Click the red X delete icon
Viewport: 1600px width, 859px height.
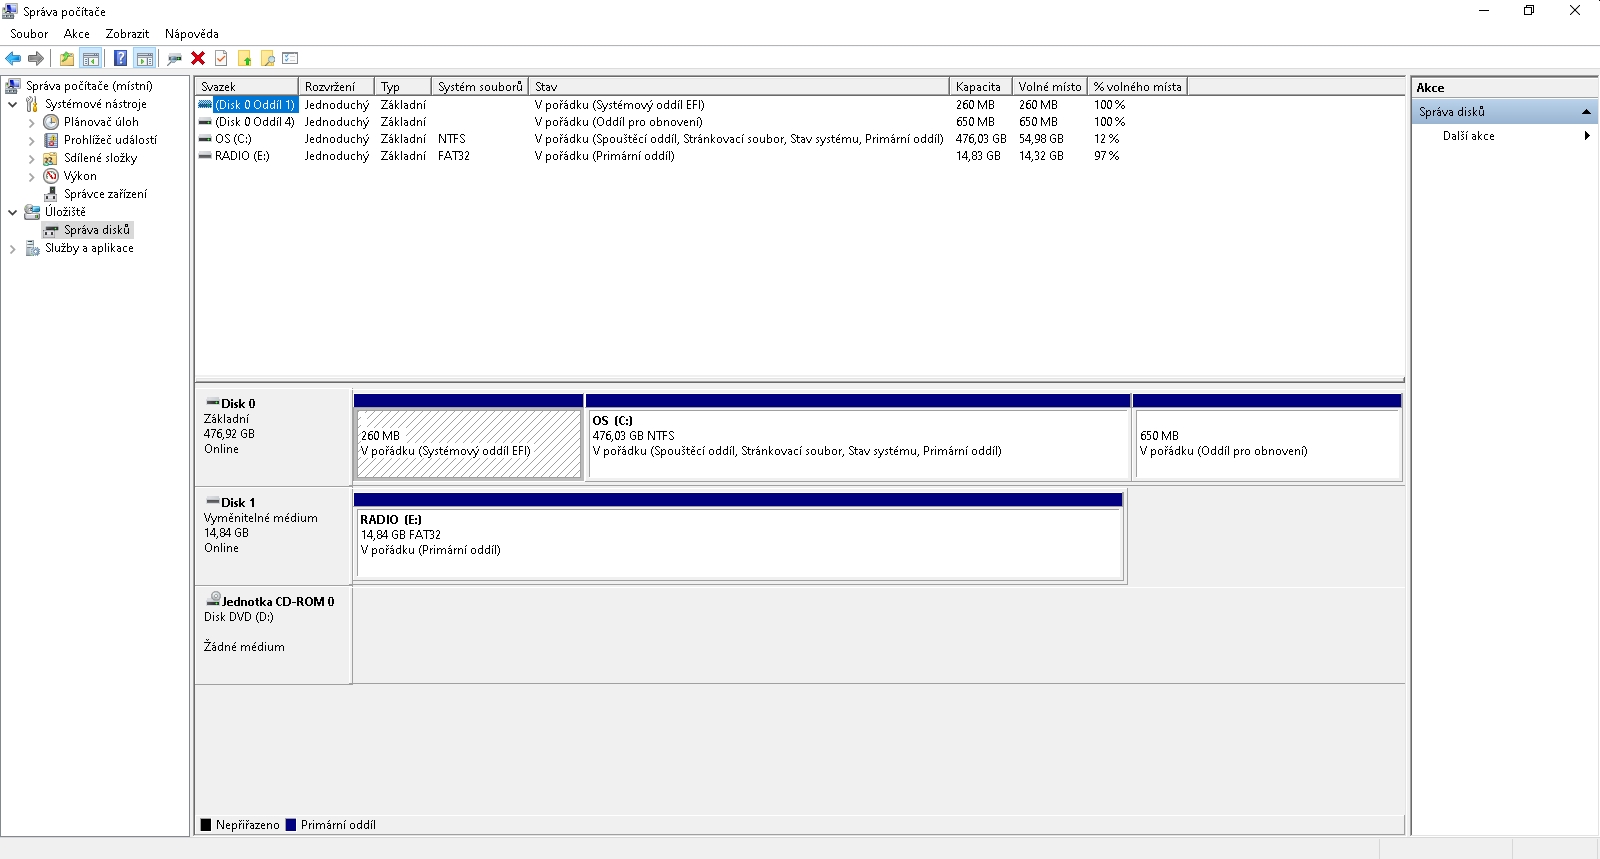click(x=198, y=58)
